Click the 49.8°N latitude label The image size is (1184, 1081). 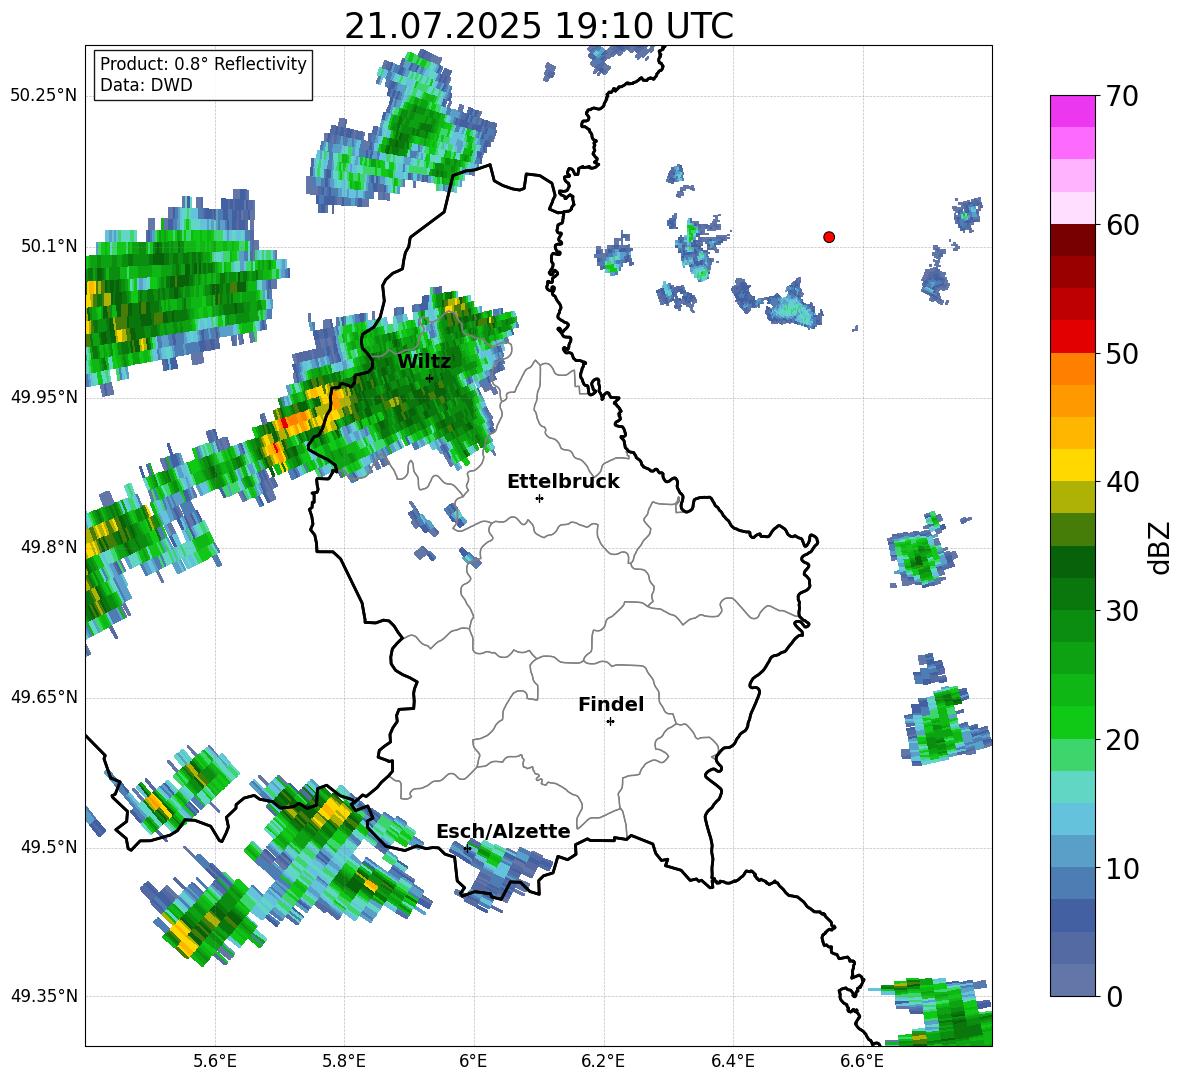click(x=49, y=547)
